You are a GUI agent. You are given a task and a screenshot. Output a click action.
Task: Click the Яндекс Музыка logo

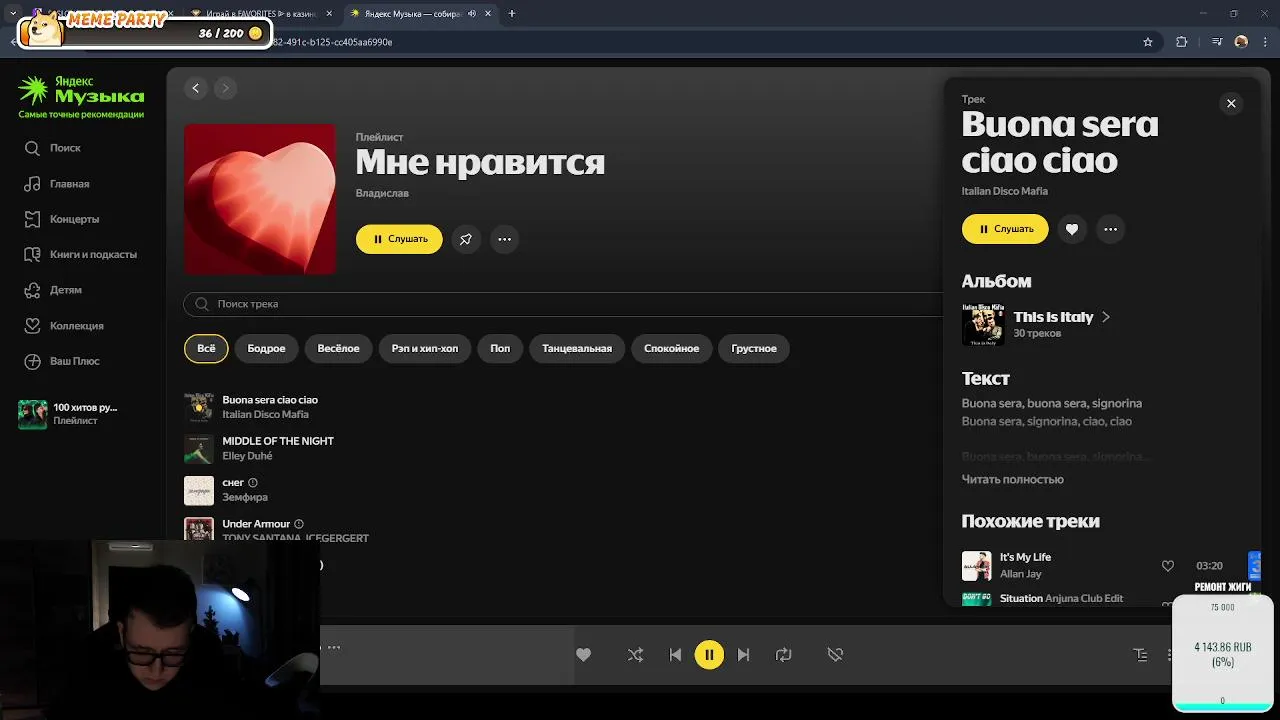pos(81,91)
